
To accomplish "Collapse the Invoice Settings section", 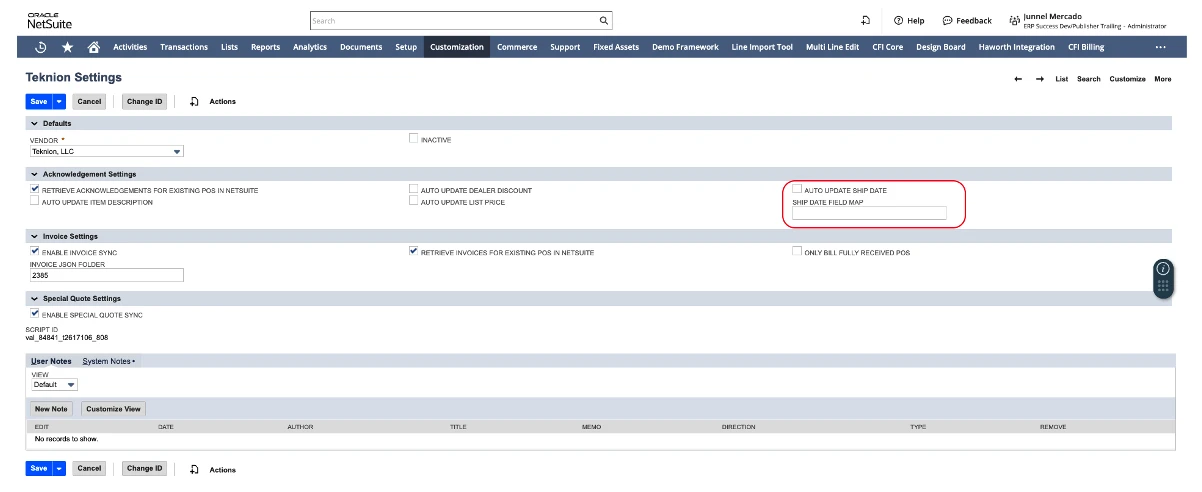I will [34, 236].
